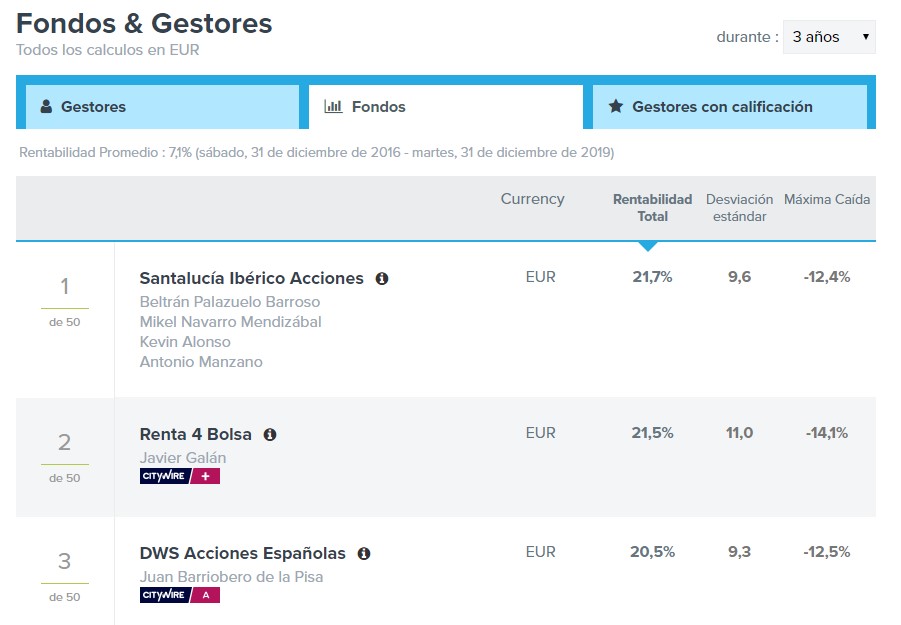This screenshot has height=625, width=901.
Task: Click the 9,6 standard deviation value
Action: click(x=740, y=277)
